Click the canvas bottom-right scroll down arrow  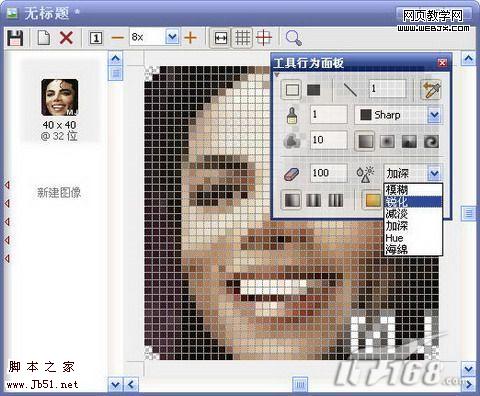(x=468, y=369)
